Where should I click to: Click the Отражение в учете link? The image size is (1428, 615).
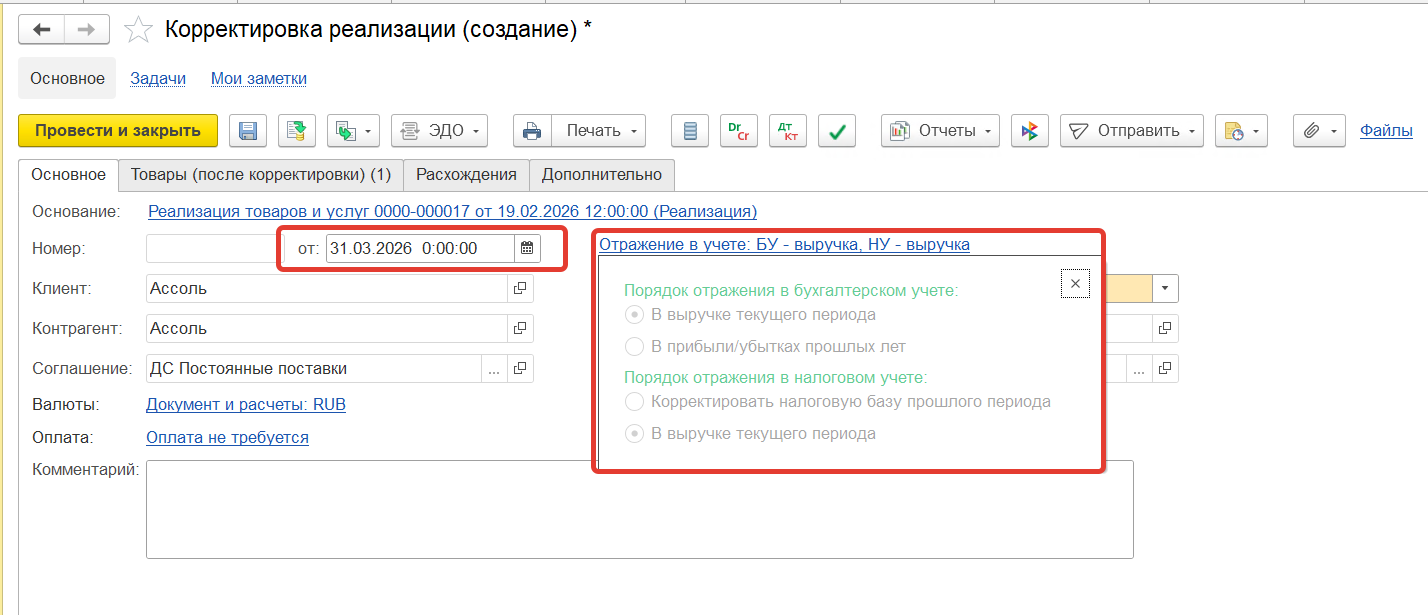tap(784, 243)
